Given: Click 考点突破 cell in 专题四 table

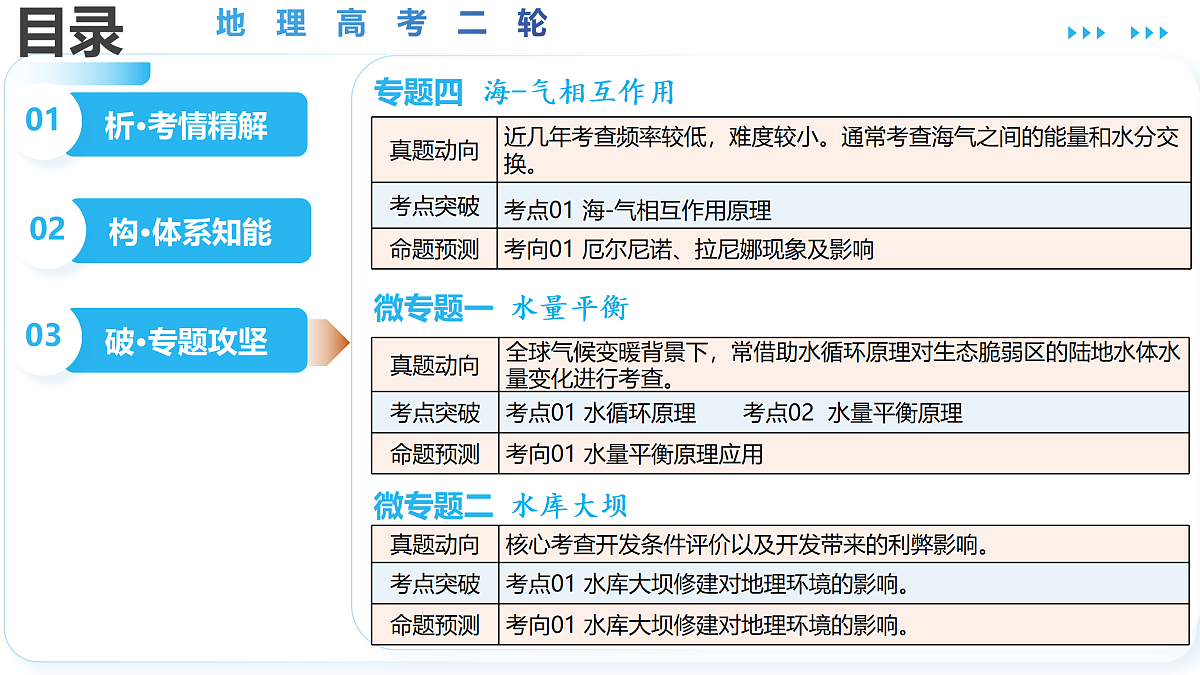Looking at the screenshot, I should click(x=435, y=206).
